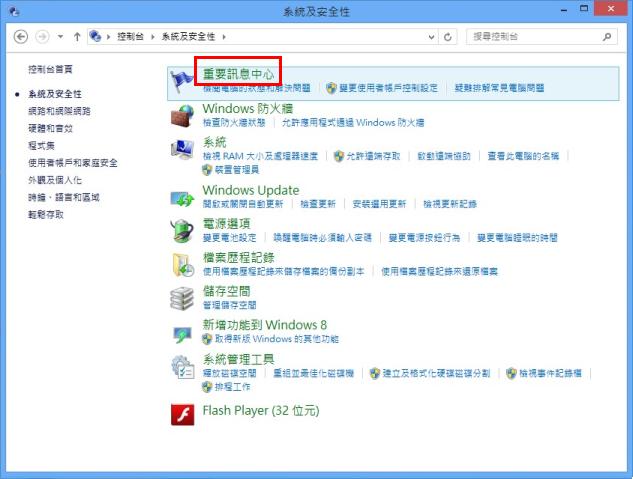Viewport: 633px width, 479px height.
Task: Go to 控制台首頁 in sidebar
Action: 50,69
